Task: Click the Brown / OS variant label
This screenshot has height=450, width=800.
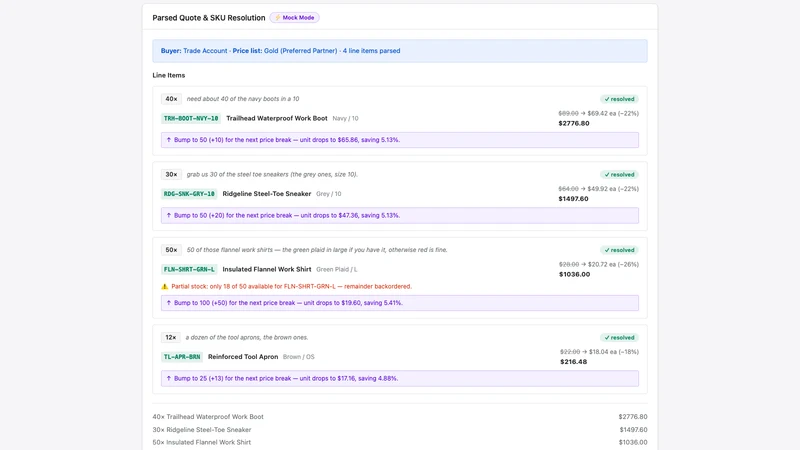Action: pos(299,357)
